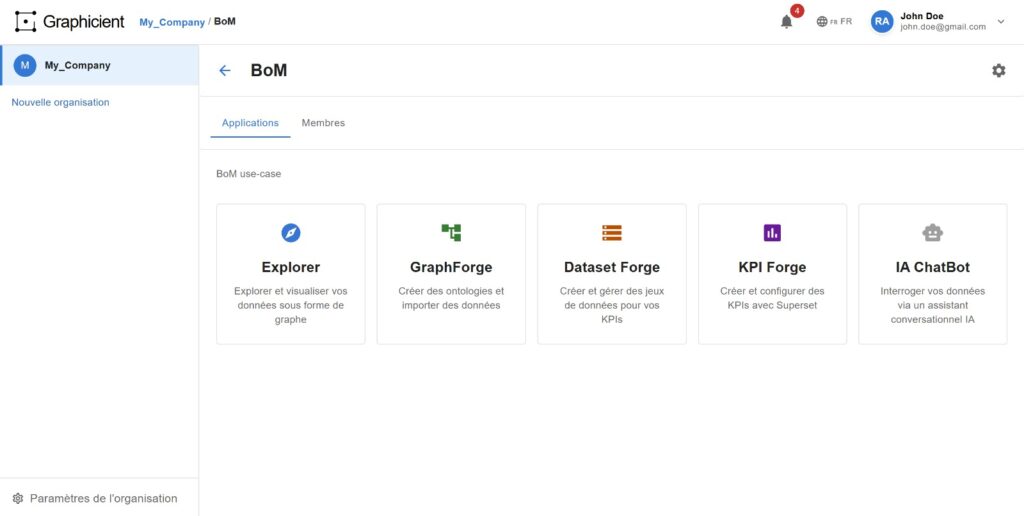Screen dimensions: 1024x516
Task: Open BoM settings with the gear icon
Action: coord(998,71)
